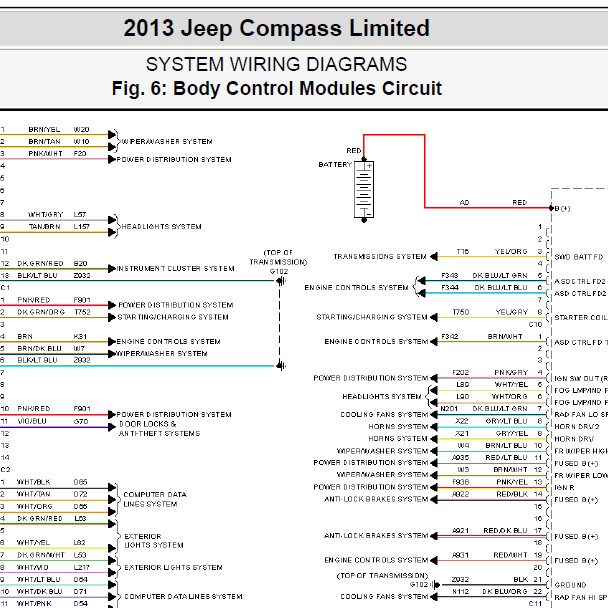Click Power Distribution System label on F20 wire
Viewport: 608px width, 608px height.
(x=174, y=159)
